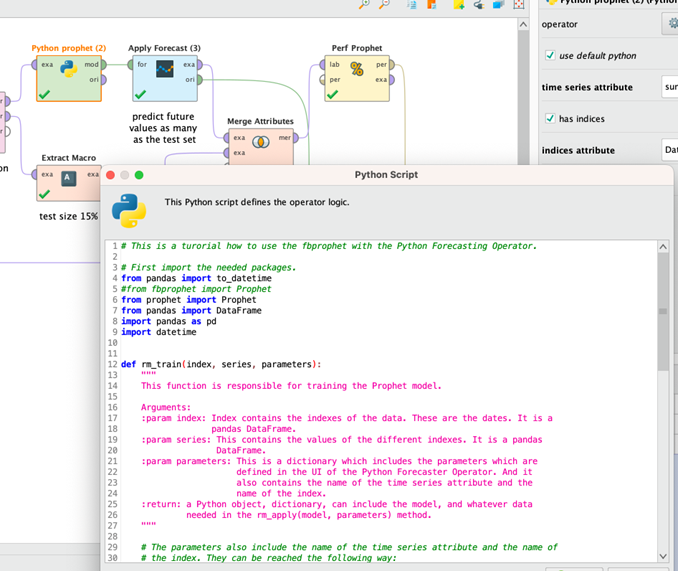Screen dimensions: 678x571
Task: Click Perf Prophet per output port
Action: [x=392, y=65]
